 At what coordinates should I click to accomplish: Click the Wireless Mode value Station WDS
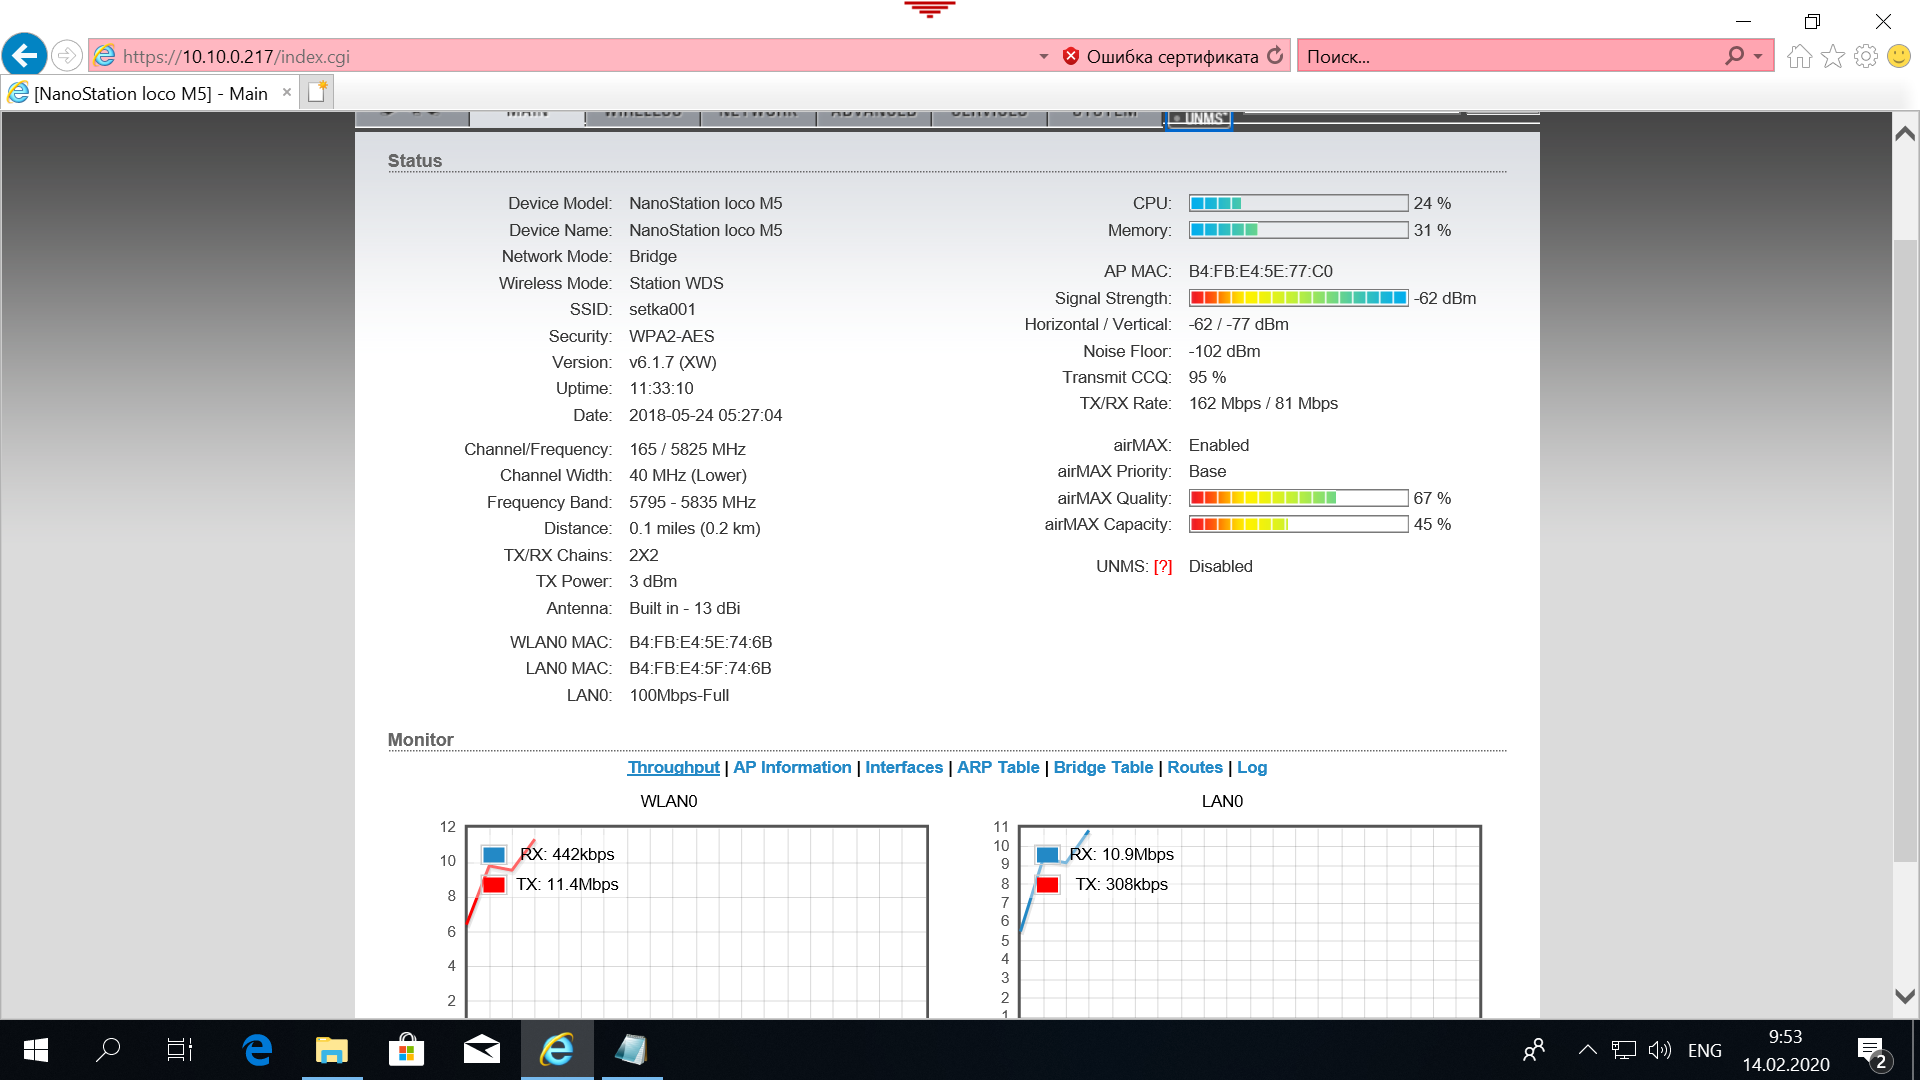[676, 283]
